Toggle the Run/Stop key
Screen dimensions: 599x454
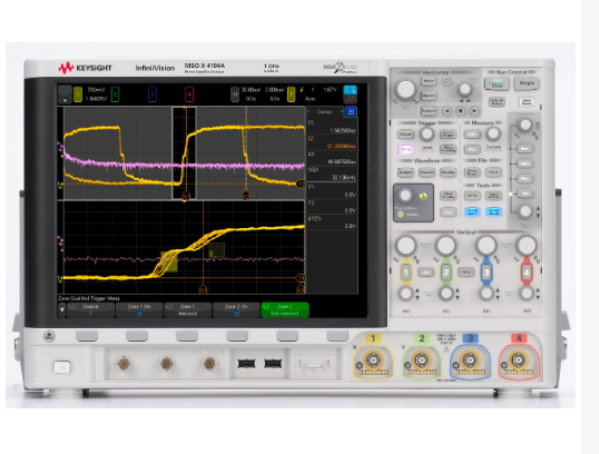point(497,83)
